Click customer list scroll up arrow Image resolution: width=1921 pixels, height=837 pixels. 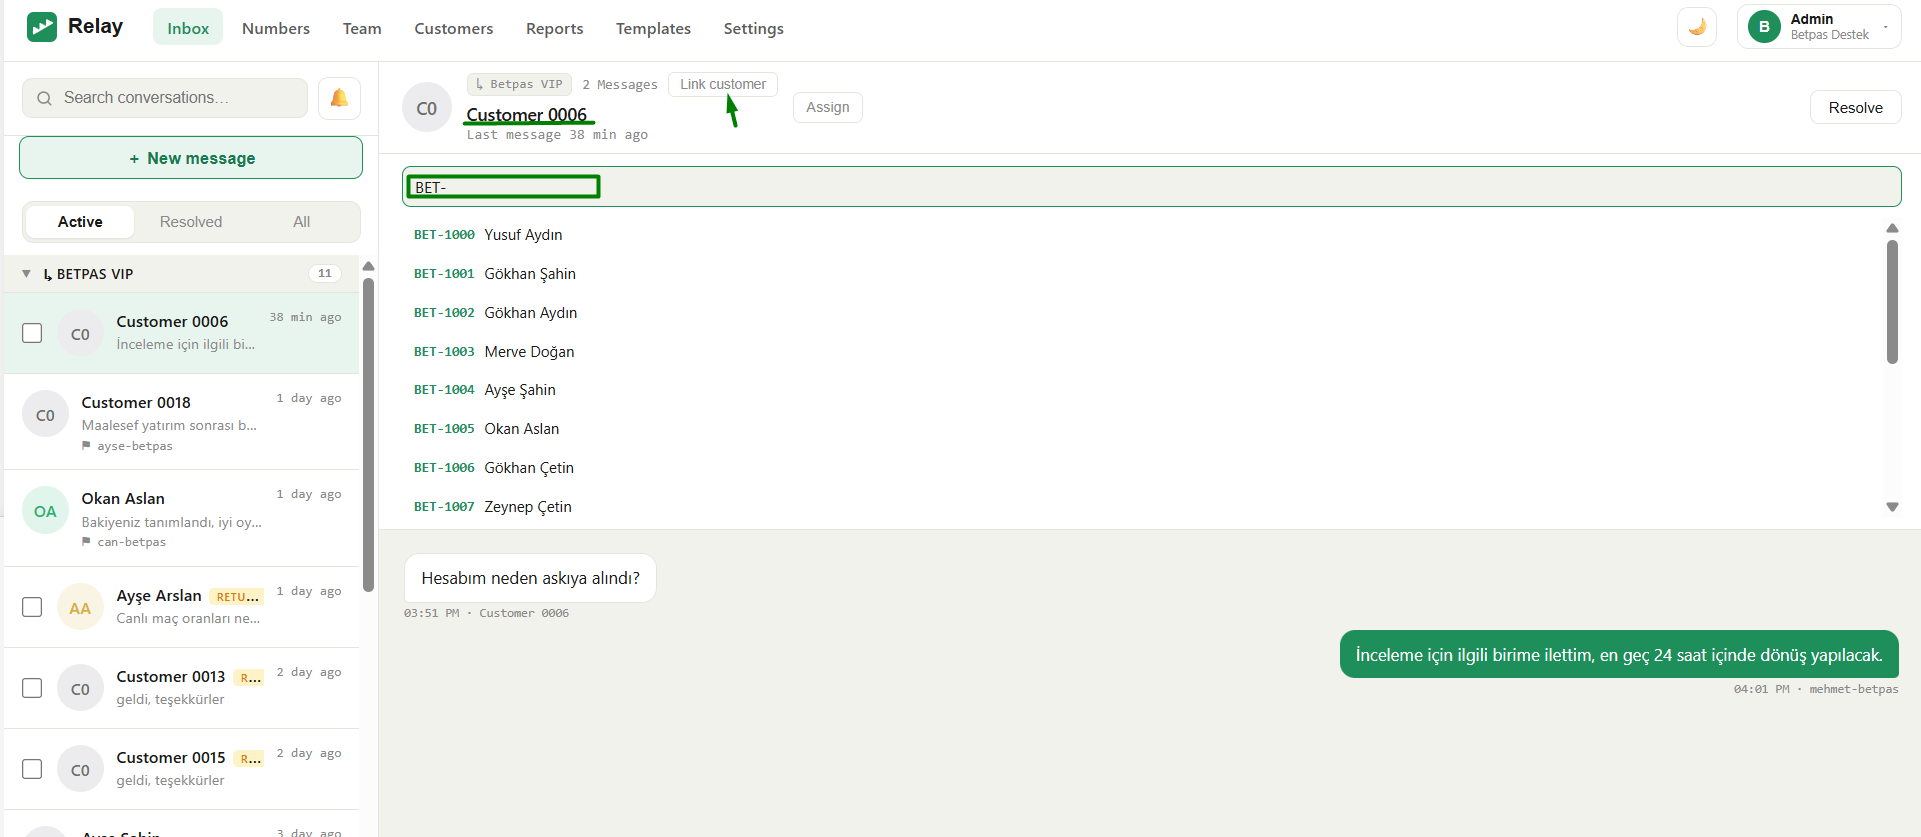pos(1892,228)
